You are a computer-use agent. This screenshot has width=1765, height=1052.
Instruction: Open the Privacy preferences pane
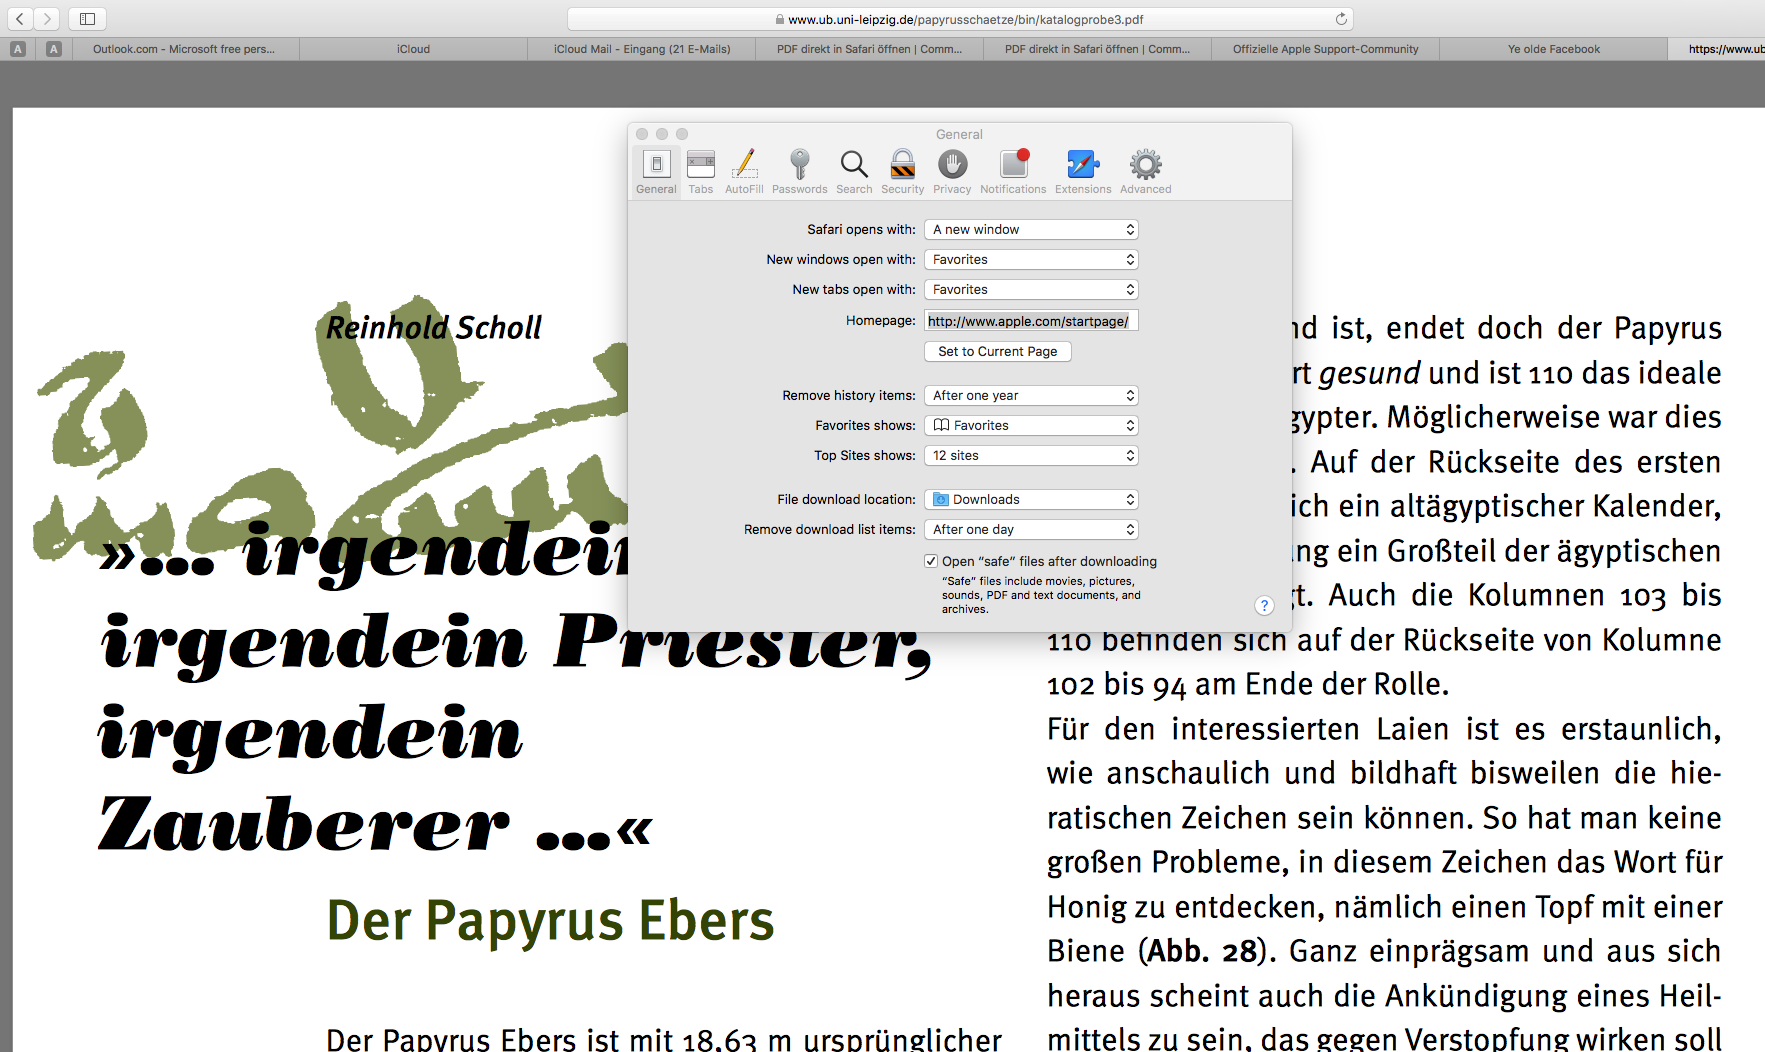(x=952, y=171)
